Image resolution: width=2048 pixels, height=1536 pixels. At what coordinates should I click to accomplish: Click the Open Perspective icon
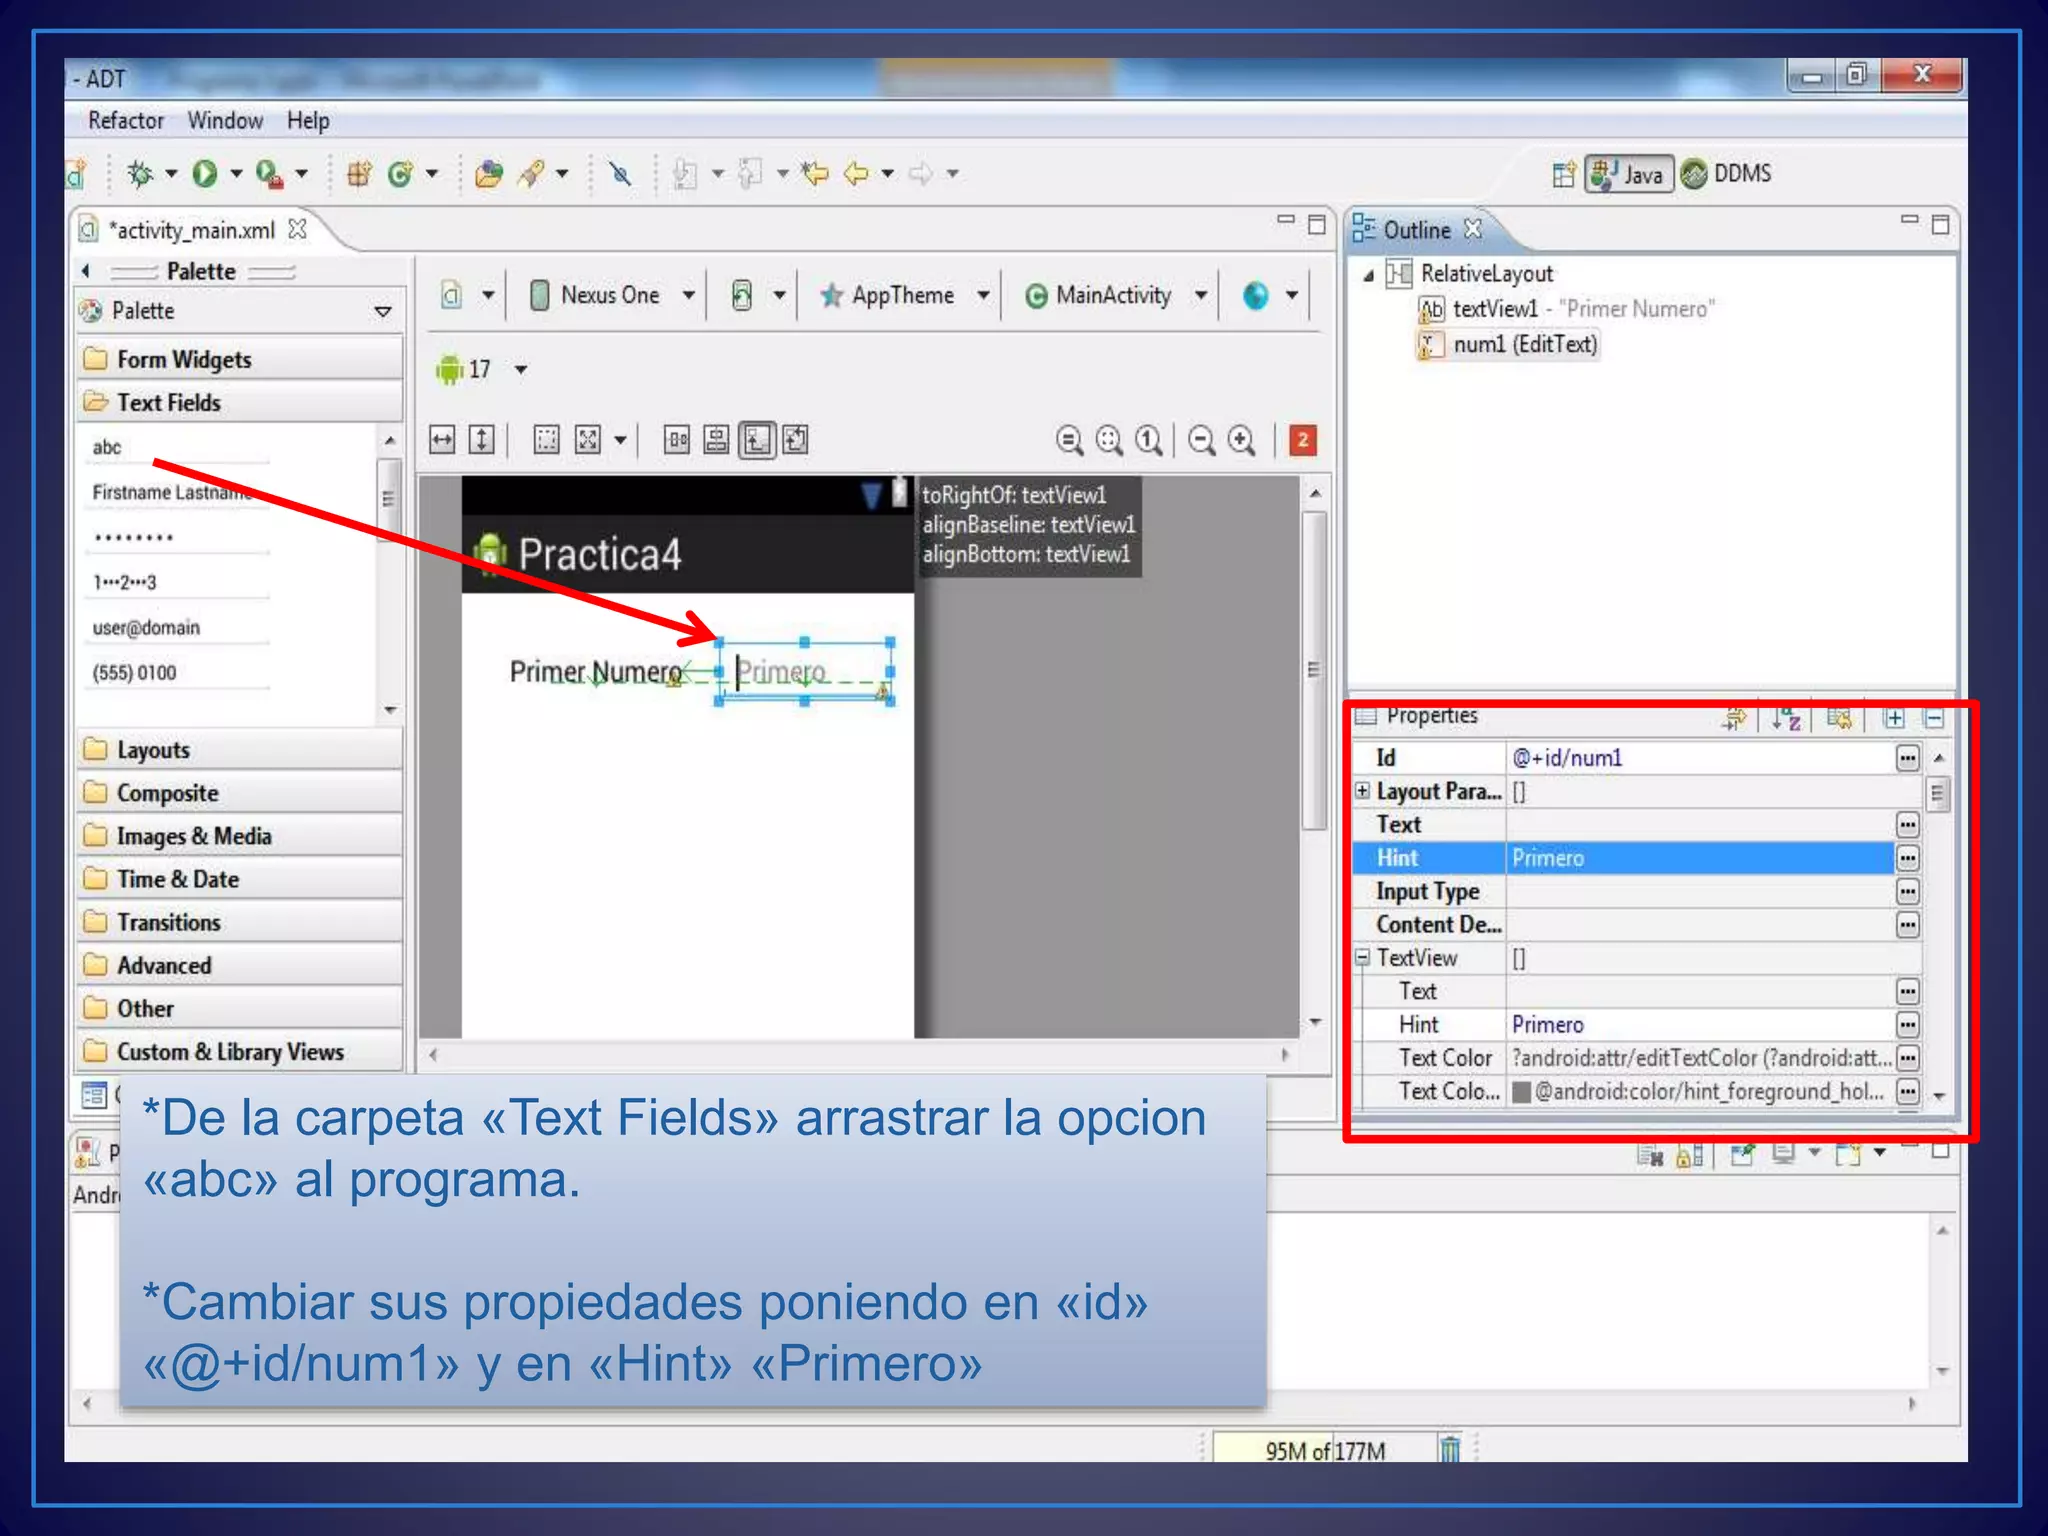1564,174
